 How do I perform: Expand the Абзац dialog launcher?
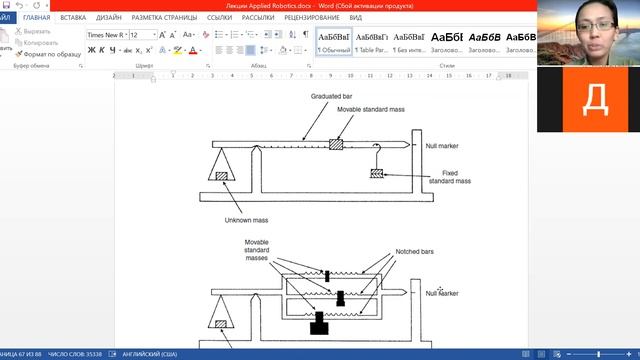point(309,66)
